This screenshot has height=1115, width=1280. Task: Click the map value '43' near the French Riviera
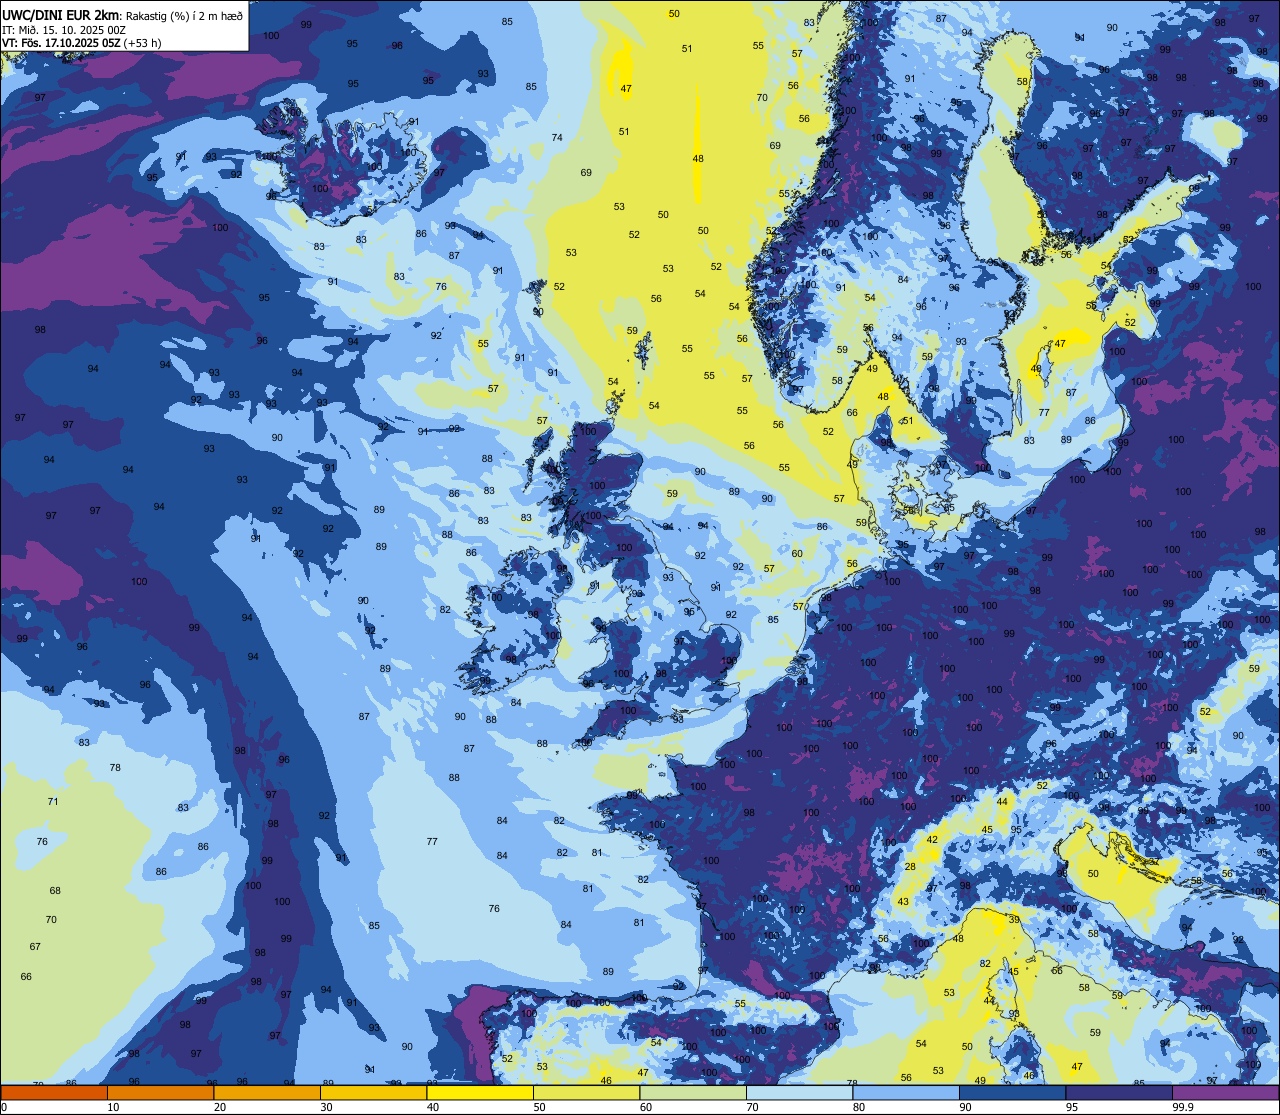coord(903,902)
